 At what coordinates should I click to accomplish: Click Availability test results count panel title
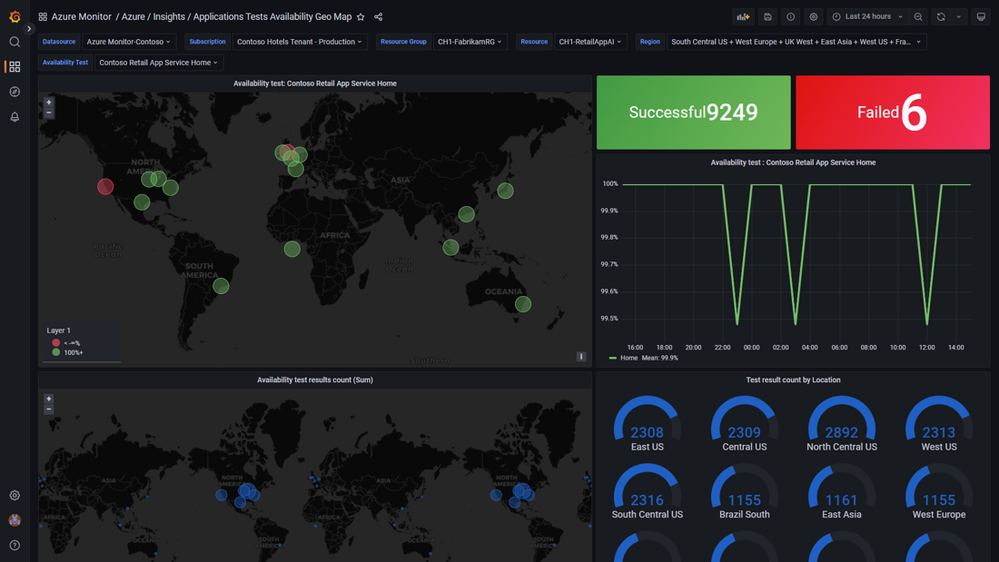(x=315, y=380)
